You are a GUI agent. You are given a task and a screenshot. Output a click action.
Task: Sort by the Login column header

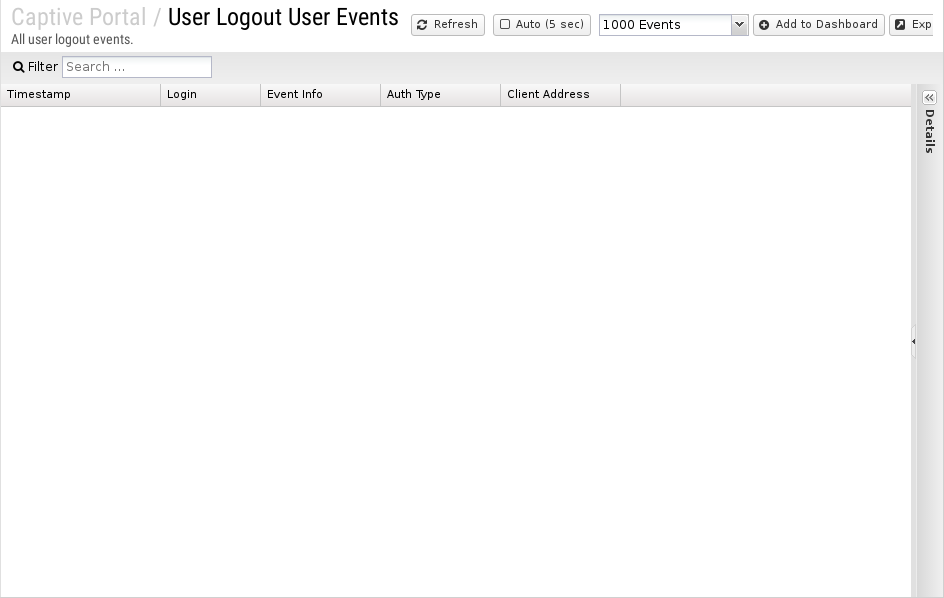pyautogui.click(x=211, y=95)
